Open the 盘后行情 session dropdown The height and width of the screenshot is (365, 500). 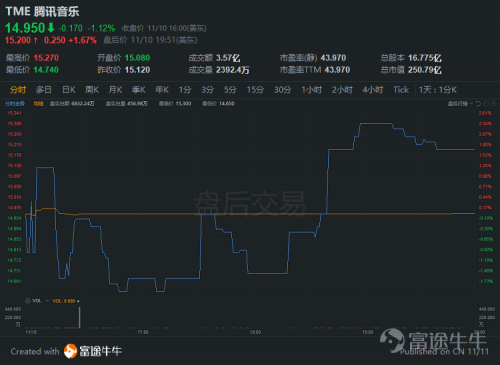point(460,104)
